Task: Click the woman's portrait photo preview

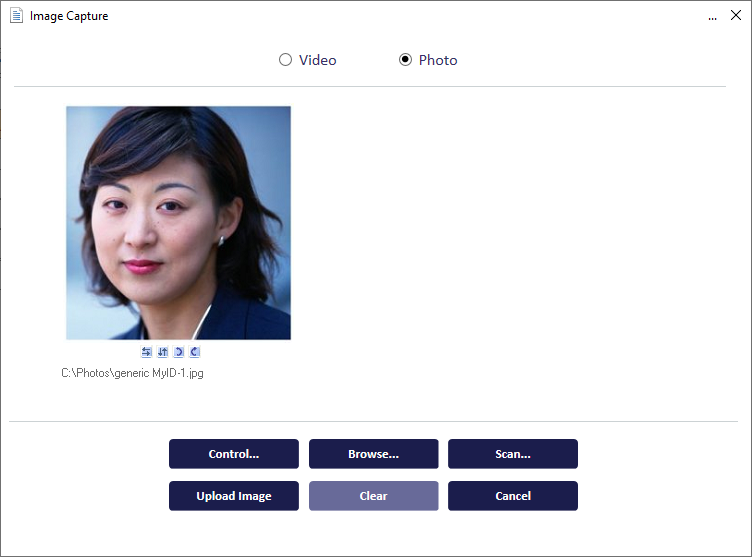Action: point(178,223)
